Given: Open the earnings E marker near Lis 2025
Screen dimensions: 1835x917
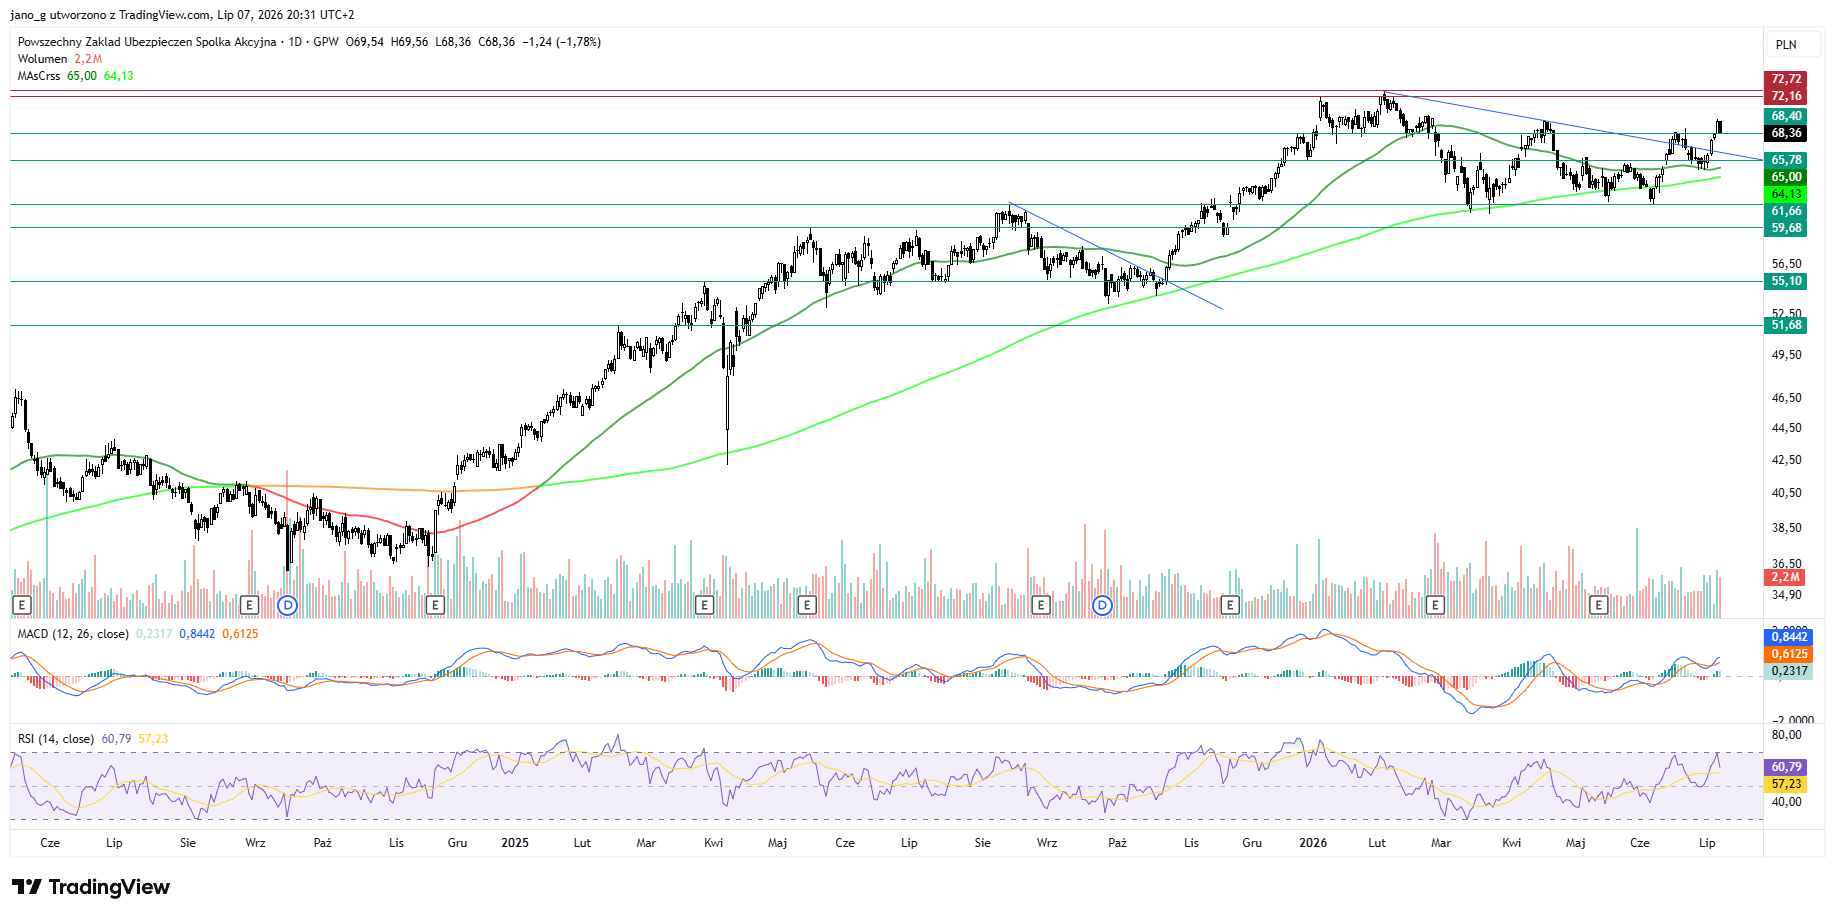Looking at the screenshot, I should 1230,605.
